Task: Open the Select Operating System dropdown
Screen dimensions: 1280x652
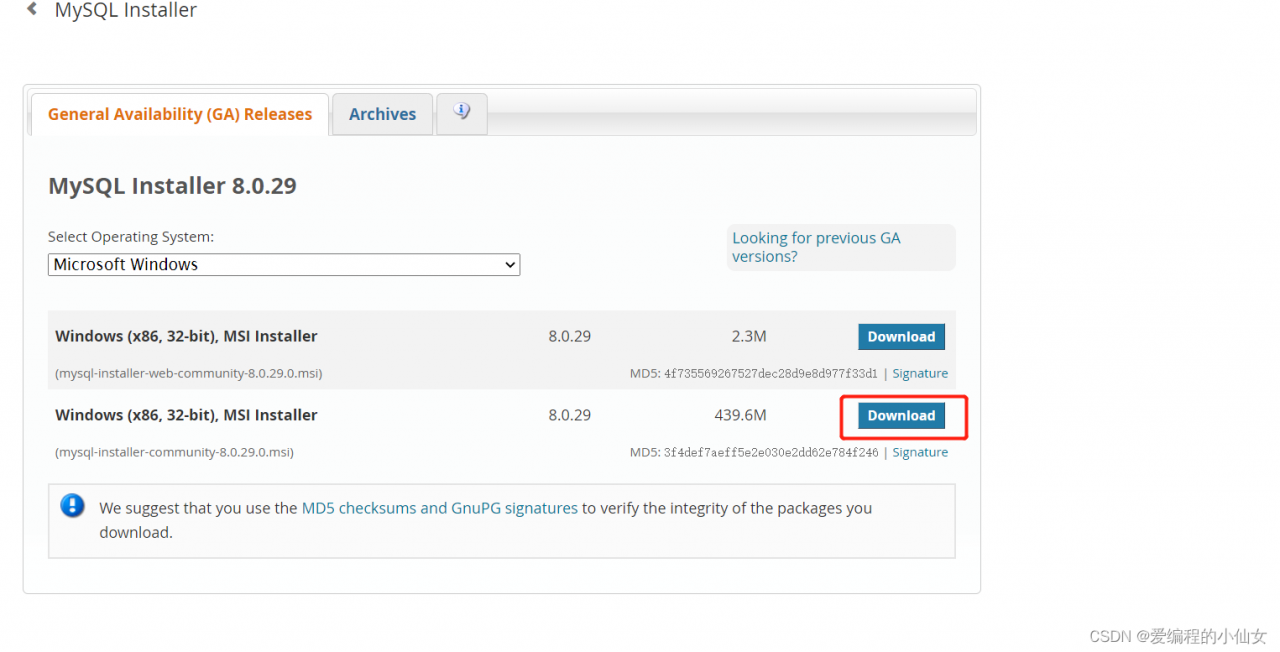Action: [284, 265]
